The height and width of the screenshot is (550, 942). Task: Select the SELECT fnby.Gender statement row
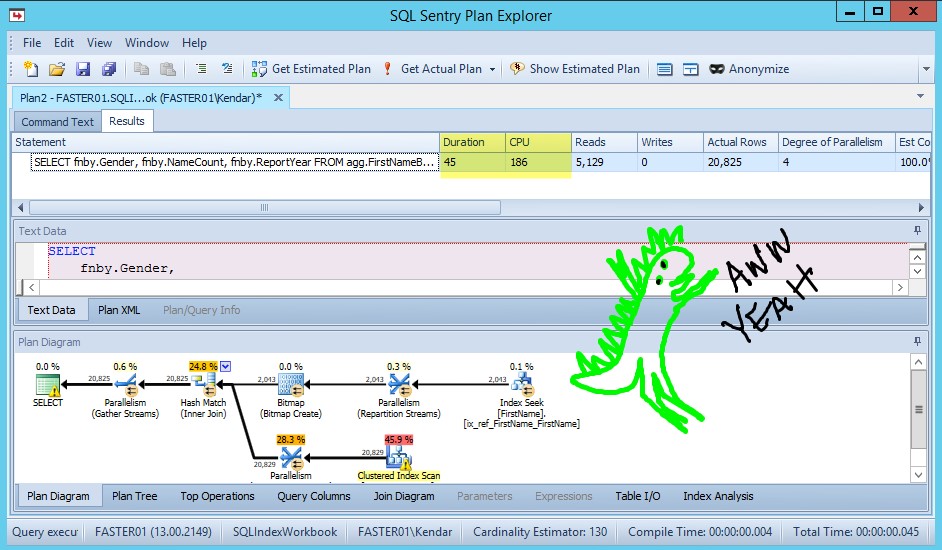click(234, 162)
